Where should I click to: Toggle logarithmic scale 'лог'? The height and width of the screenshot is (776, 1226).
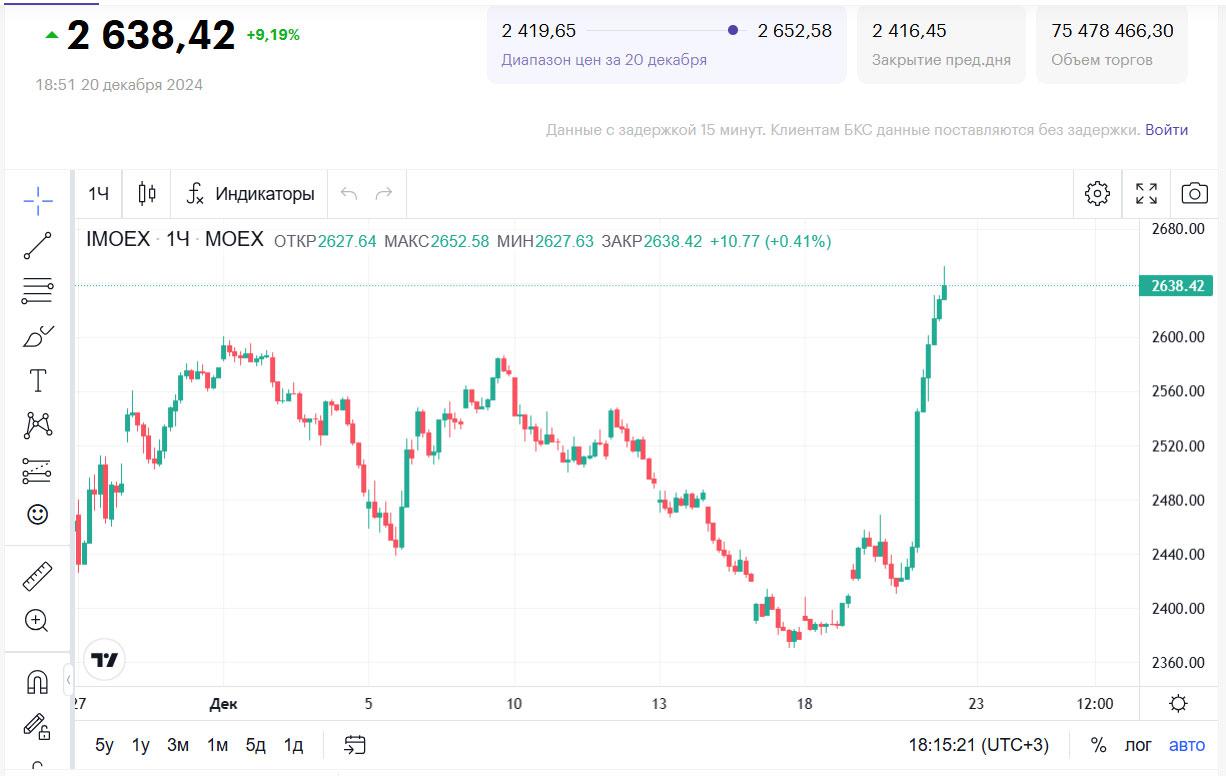click(x=1138, y=745)
